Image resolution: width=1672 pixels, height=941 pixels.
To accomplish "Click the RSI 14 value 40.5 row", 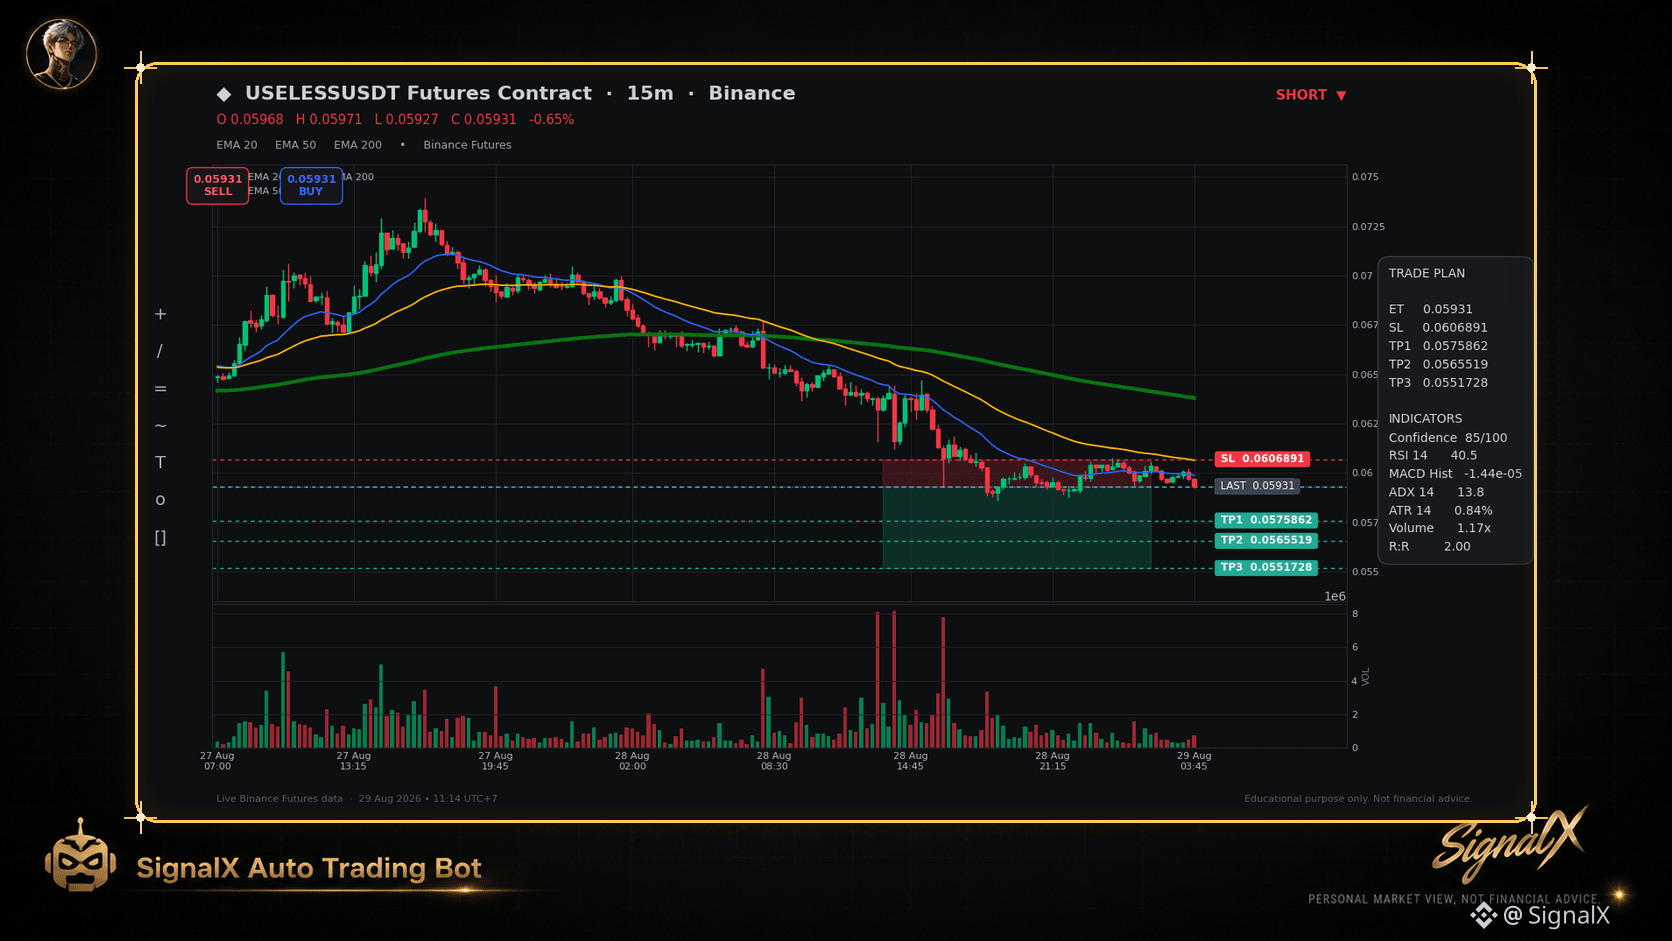I will (1433, 456).
